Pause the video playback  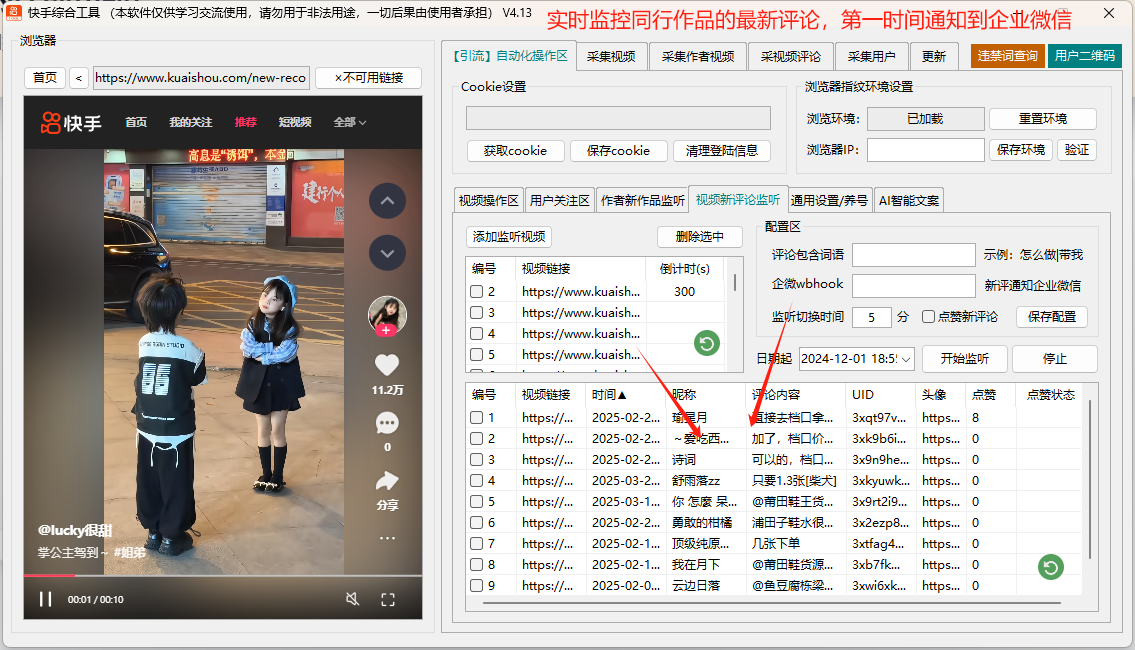coord(45,599)
